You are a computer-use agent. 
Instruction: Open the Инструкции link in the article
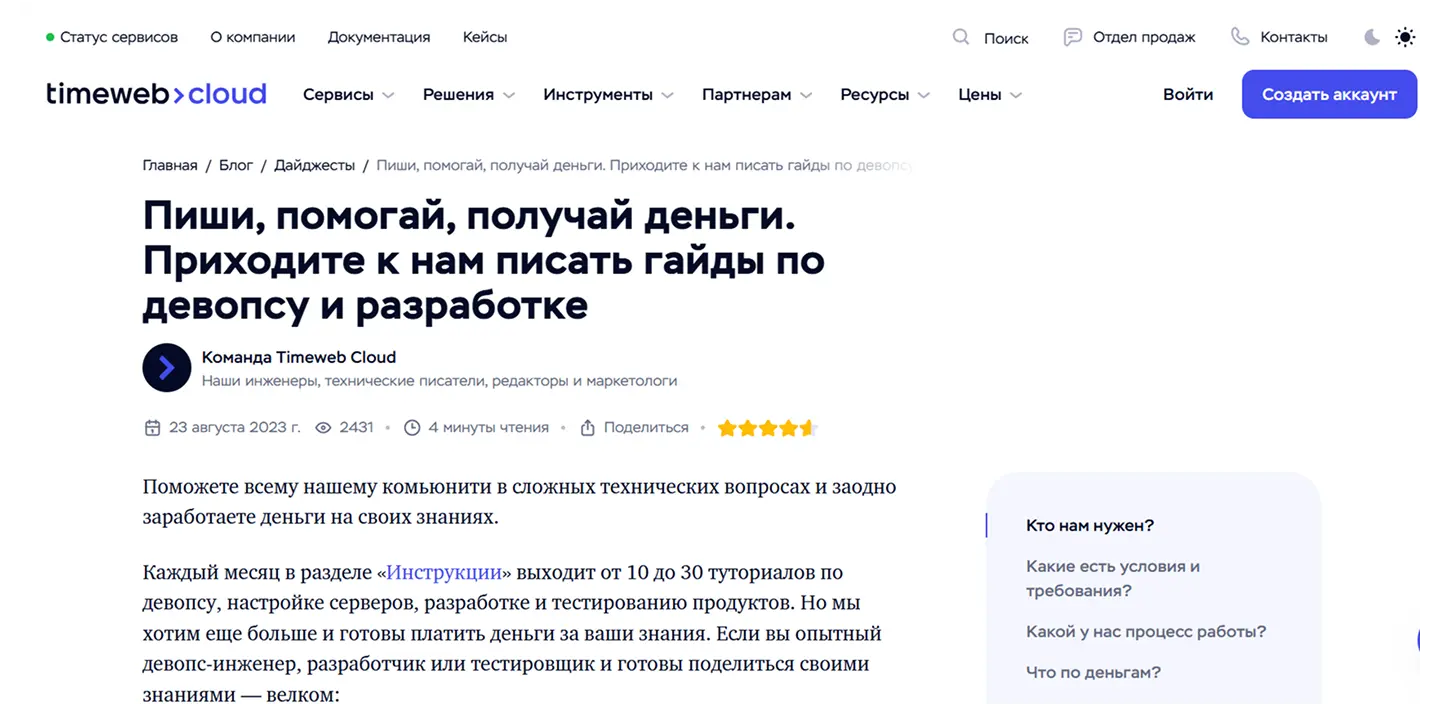pos(444,573)
